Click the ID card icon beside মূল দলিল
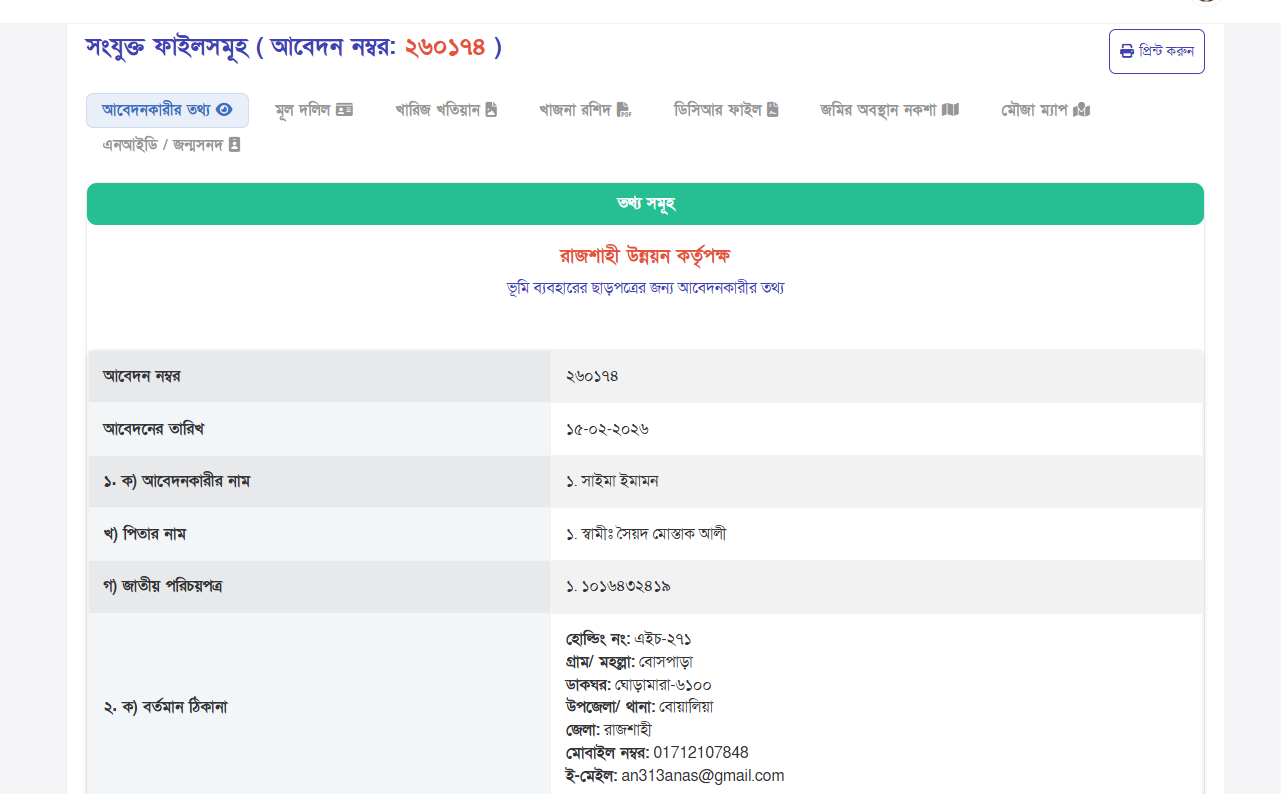This screenshot has width=1281, height=794. tap(344, 110)
